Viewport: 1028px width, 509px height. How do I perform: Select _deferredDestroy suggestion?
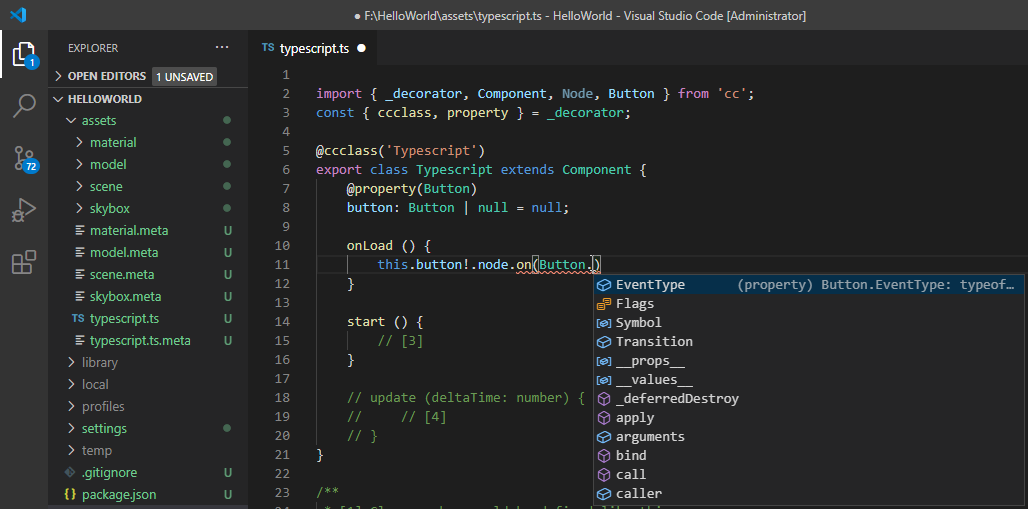[x=810, y=399]
